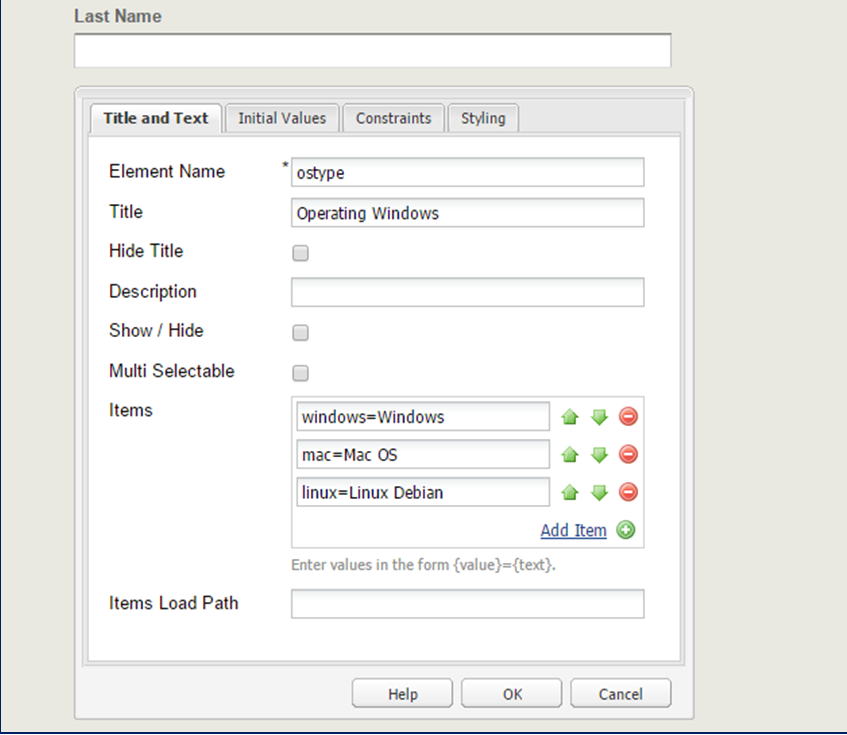Focus the Items Load Path field
The height and width of the screenshot is (735, 847).
[x=467, y=604]
